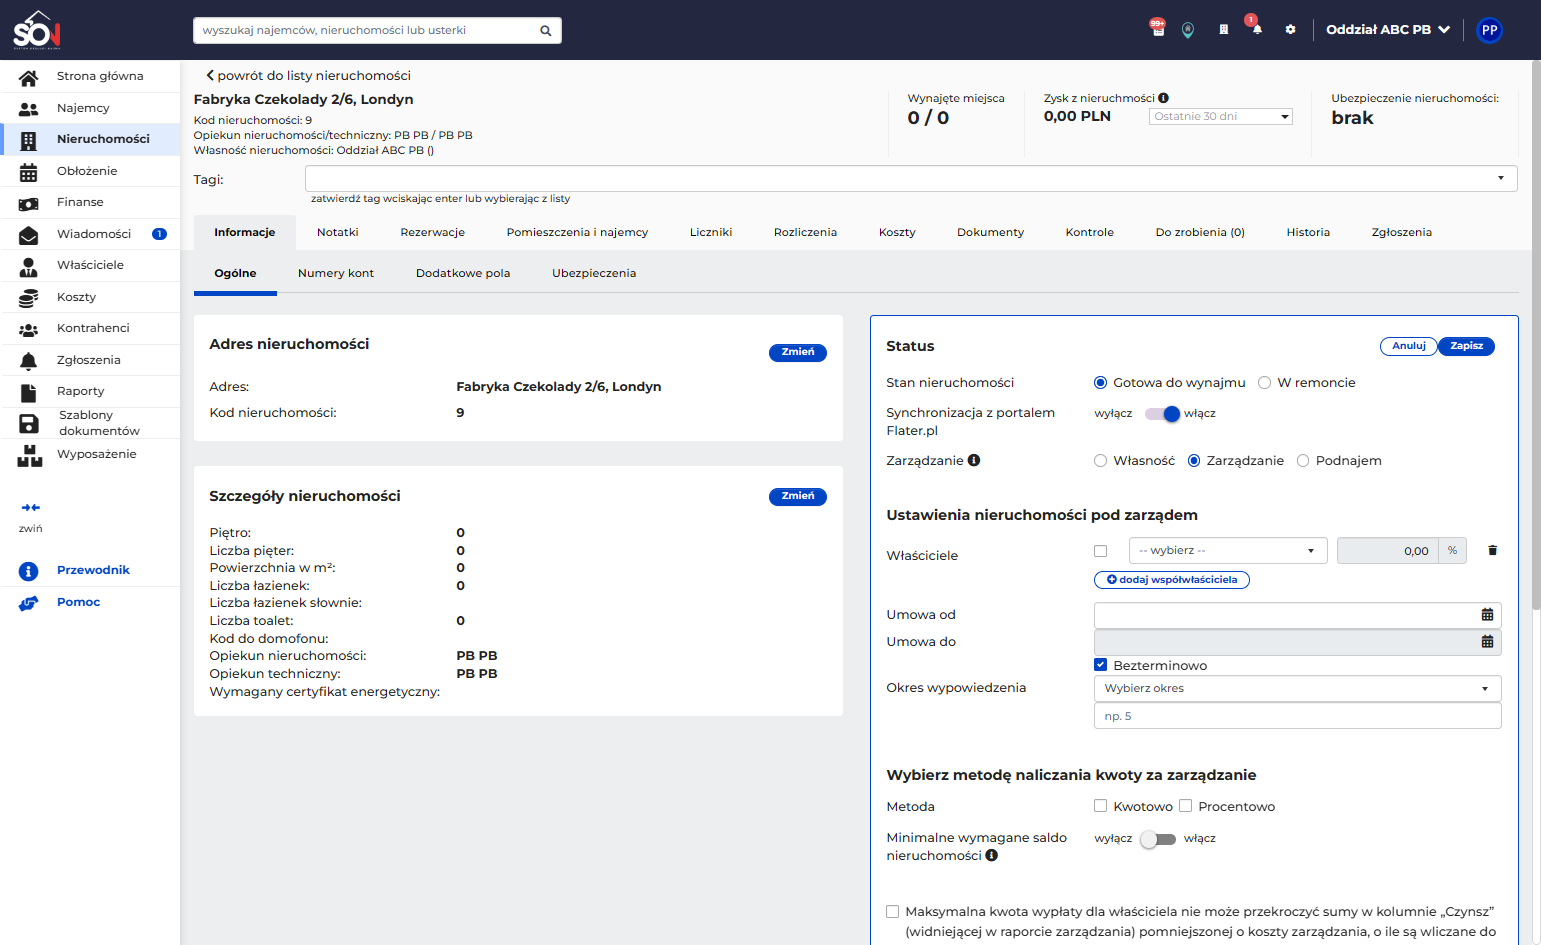Open Ubezpieczenia subtab

(594, 273)
